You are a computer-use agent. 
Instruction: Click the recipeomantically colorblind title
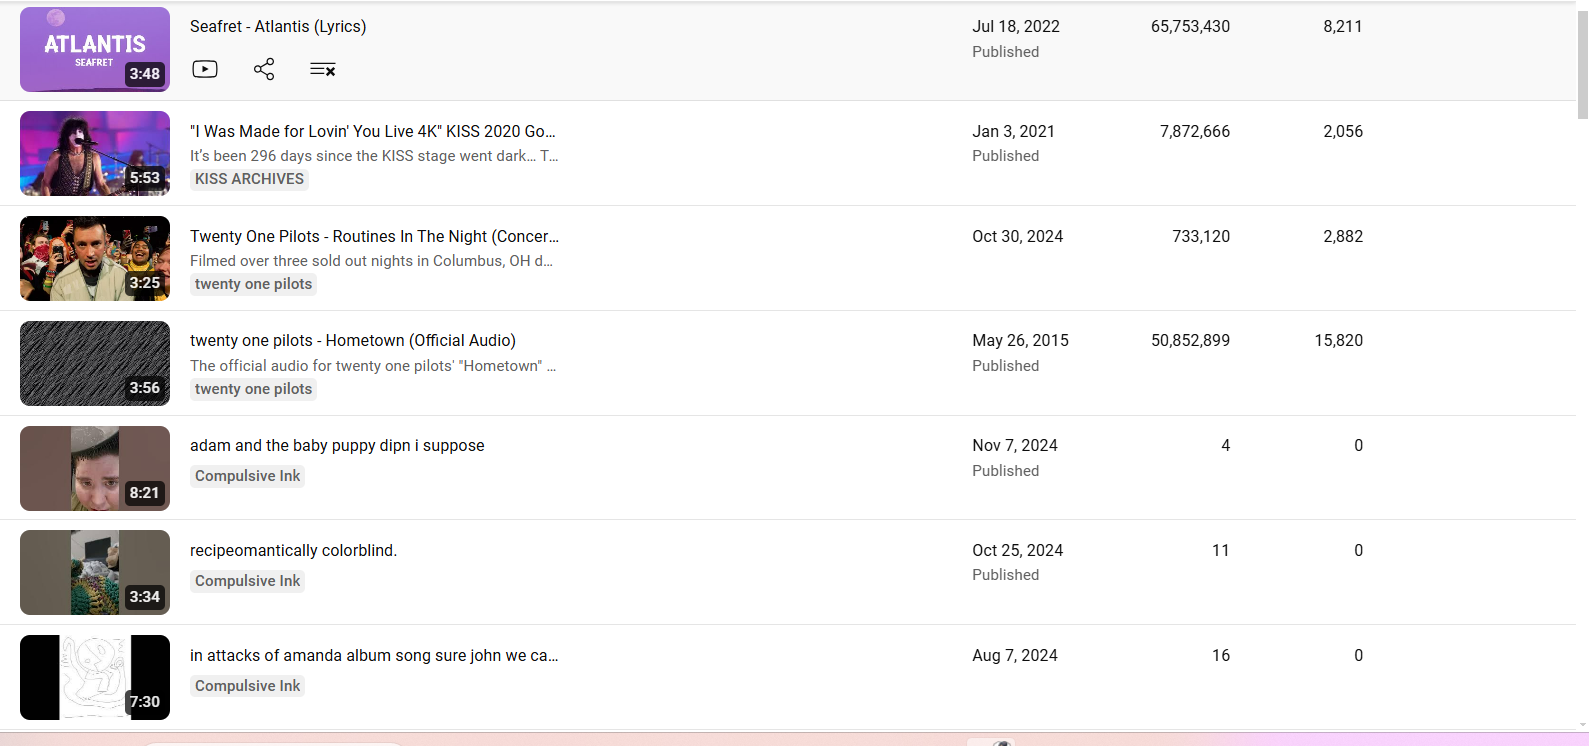[x=293, y=550]
